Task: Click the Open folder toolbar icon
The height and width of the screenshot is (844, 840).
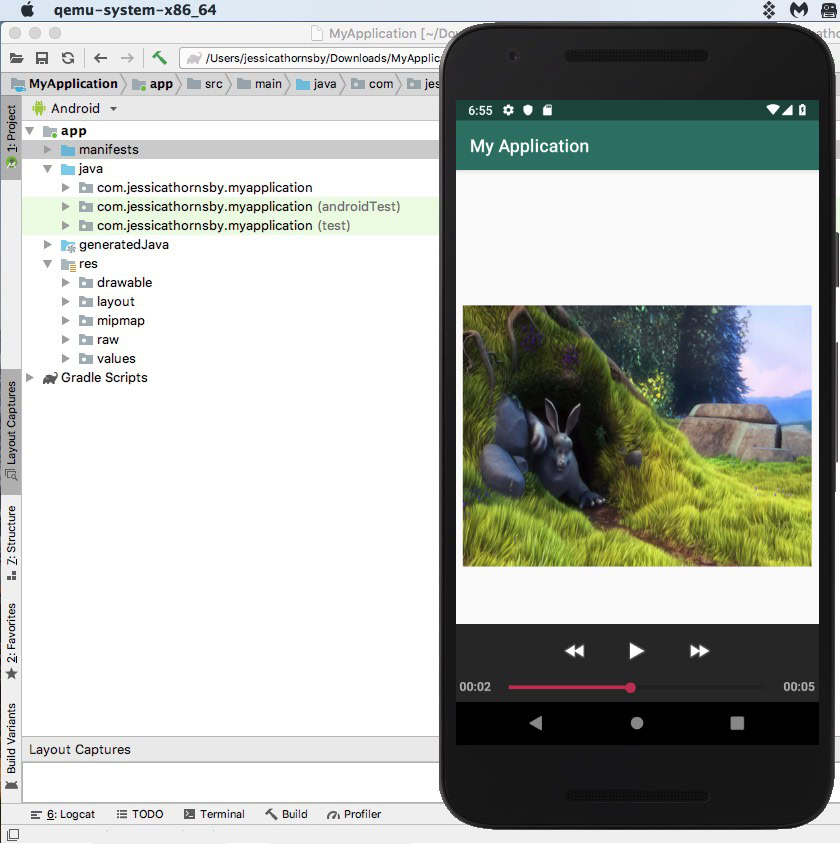Action: pyautogui.click(x=17, y=58)
